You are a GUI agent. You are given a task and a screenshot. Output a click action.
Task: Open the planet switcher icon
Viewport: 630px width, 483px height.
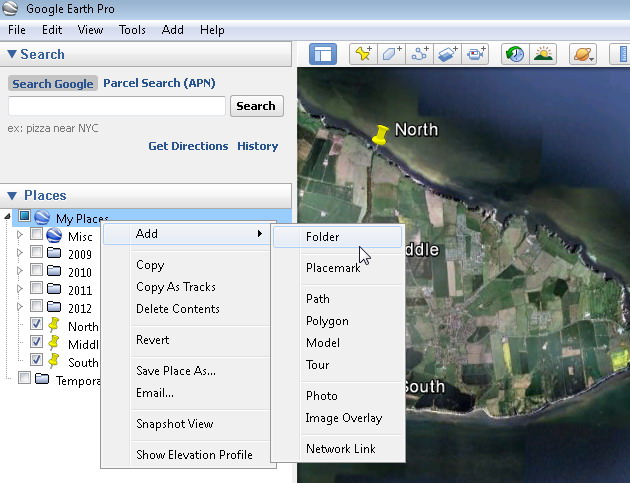pyautogui.click(x=583, y=54)
